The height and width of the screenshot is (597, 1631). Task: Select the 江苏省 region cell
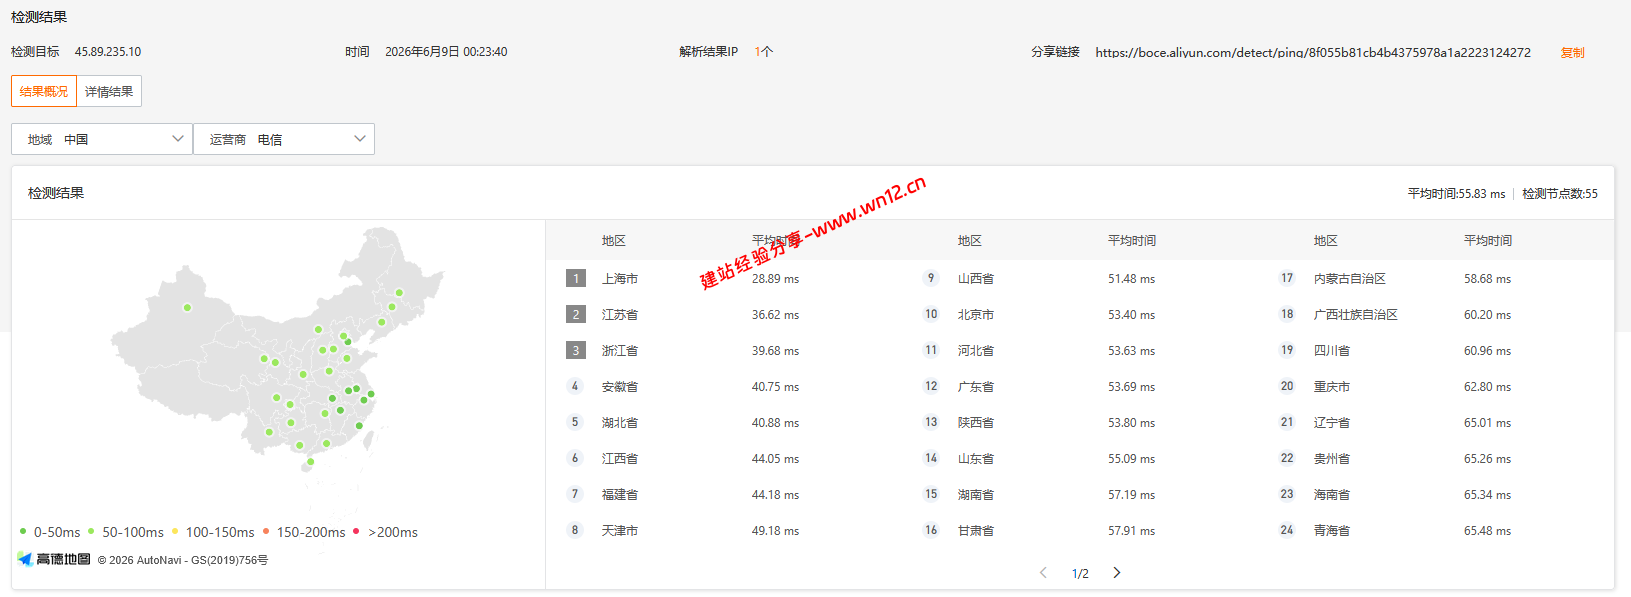620,315
